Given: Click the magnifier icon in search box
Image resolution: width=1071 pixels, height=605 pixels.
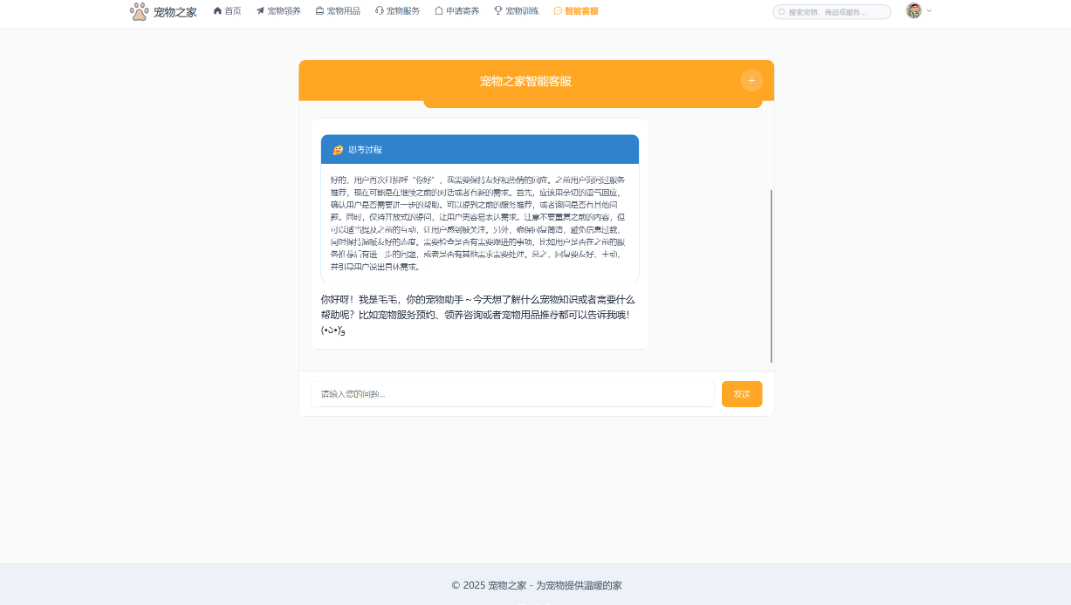Looking at the screenshot, I should click(x=782, y=12).
